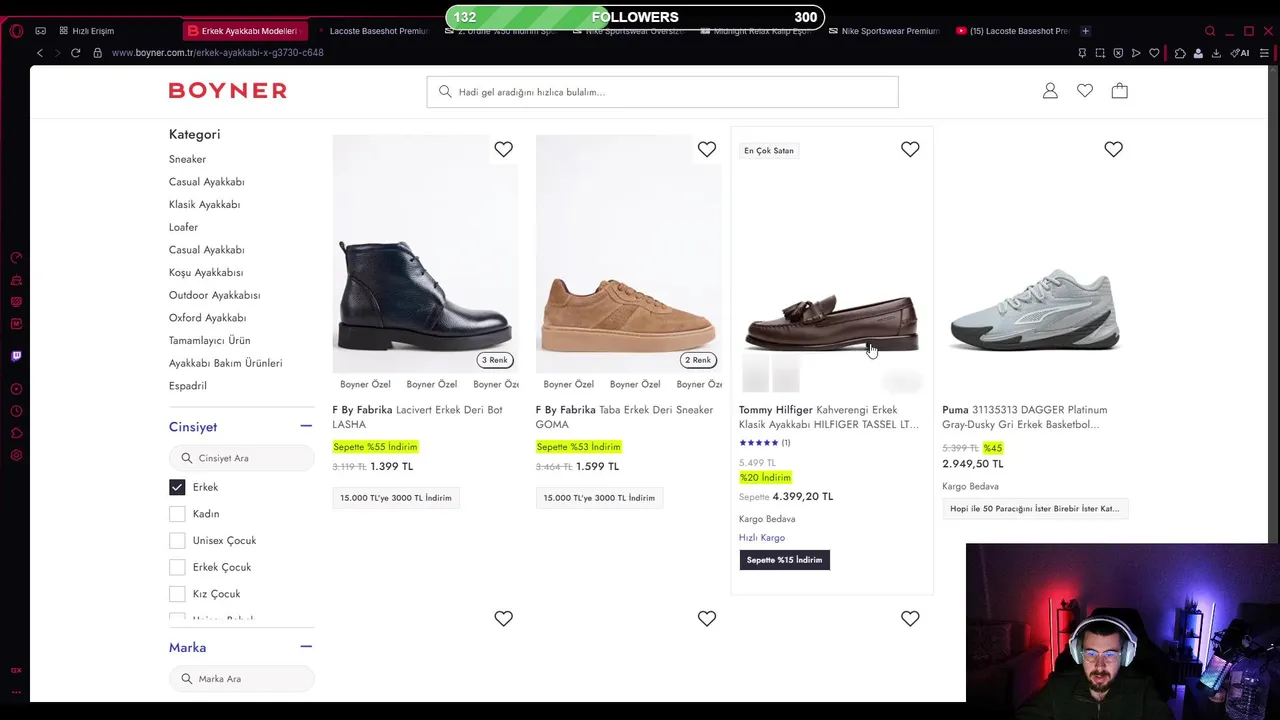Check the Kadın gender checkbox
The width and height of the screenshot is (1280, 720).
[177, 514]
